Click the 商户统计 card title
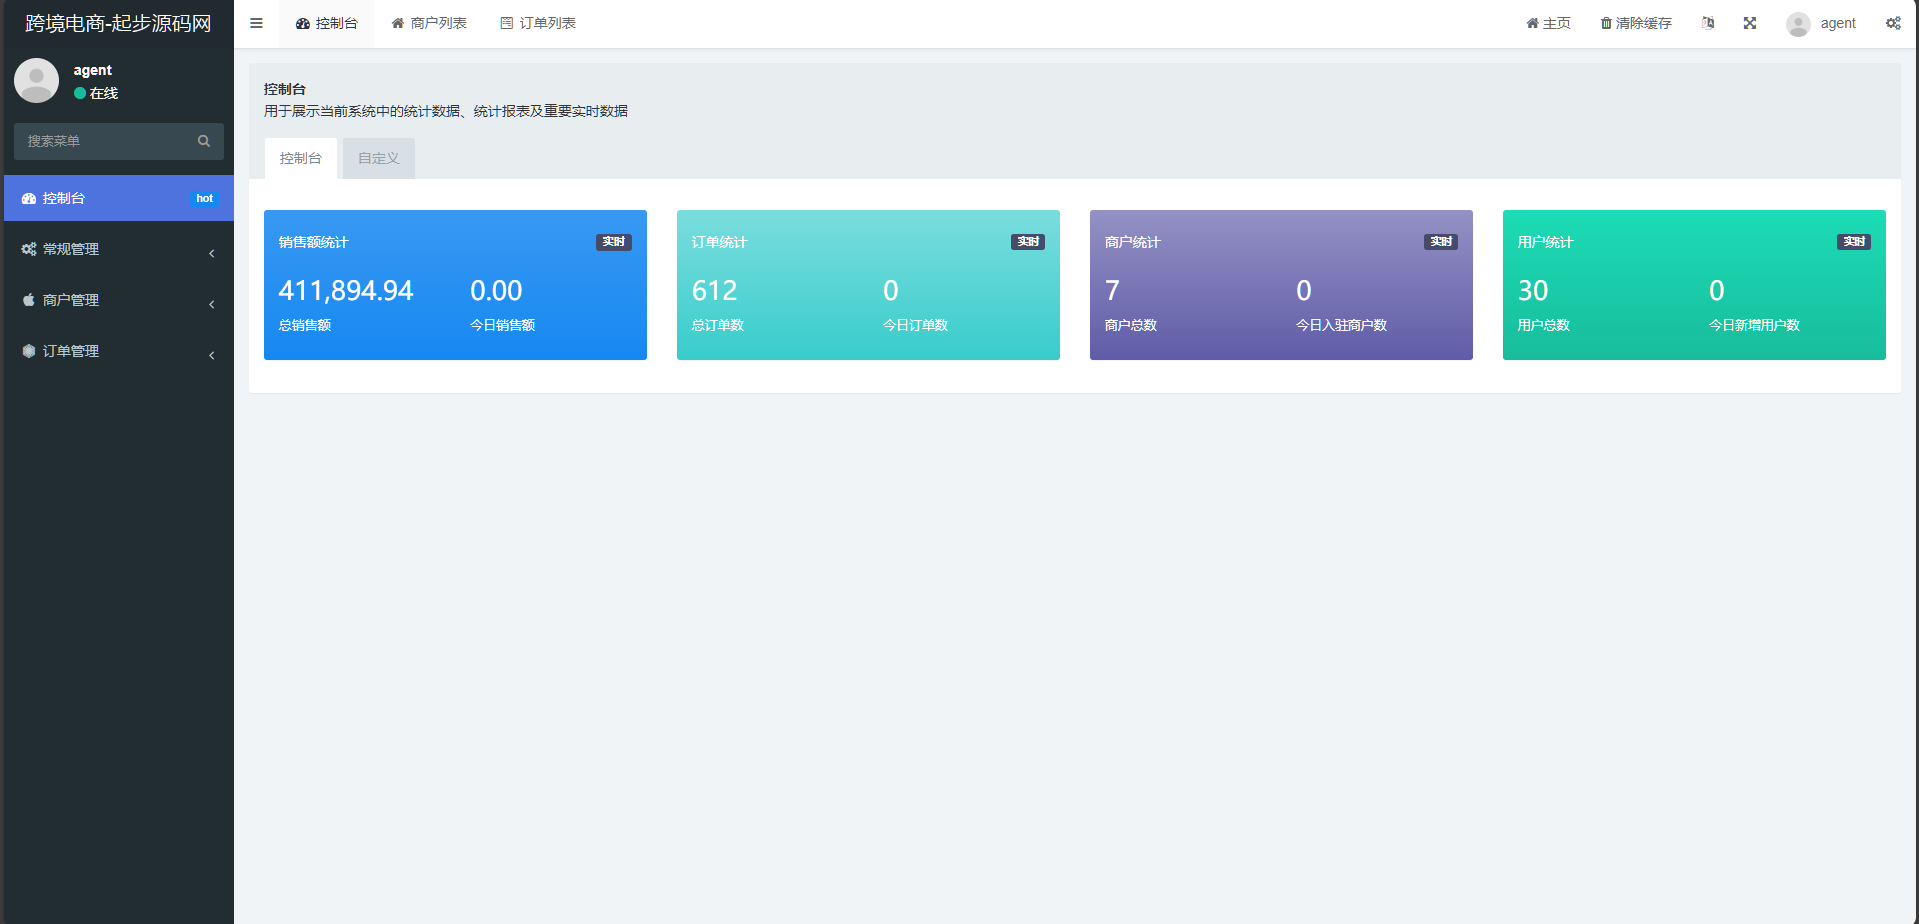The image size is (1919, 924). pos(1133,242)
